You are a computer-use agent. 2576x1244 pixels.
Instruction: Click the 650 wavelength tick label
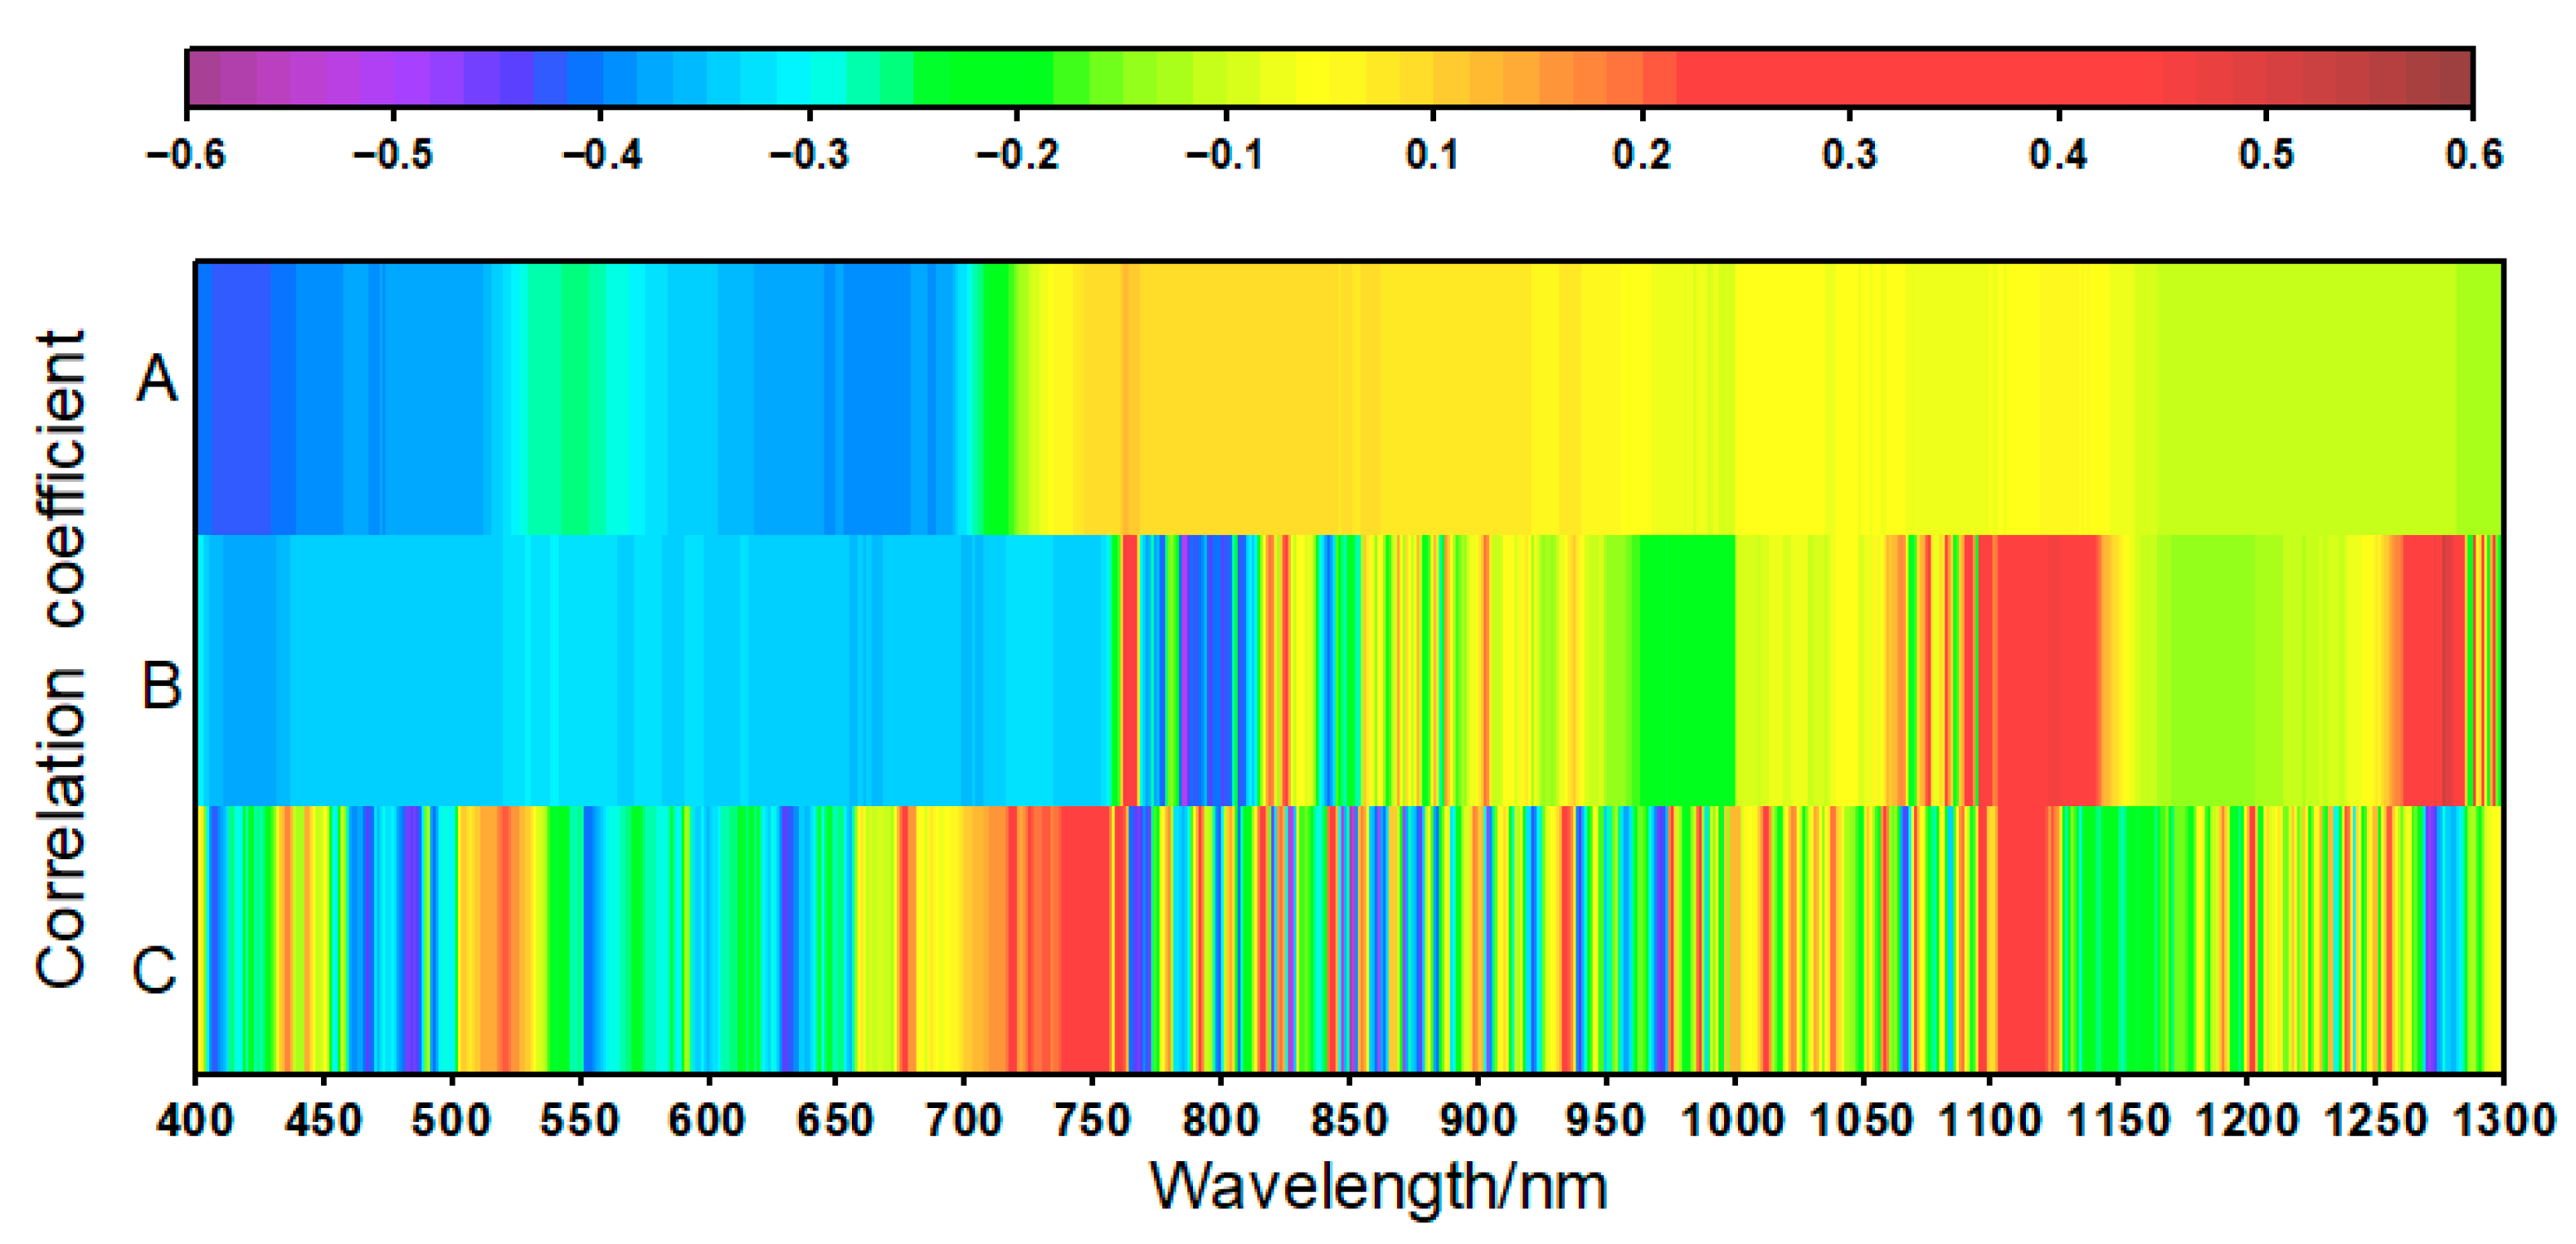(836, 1120)
